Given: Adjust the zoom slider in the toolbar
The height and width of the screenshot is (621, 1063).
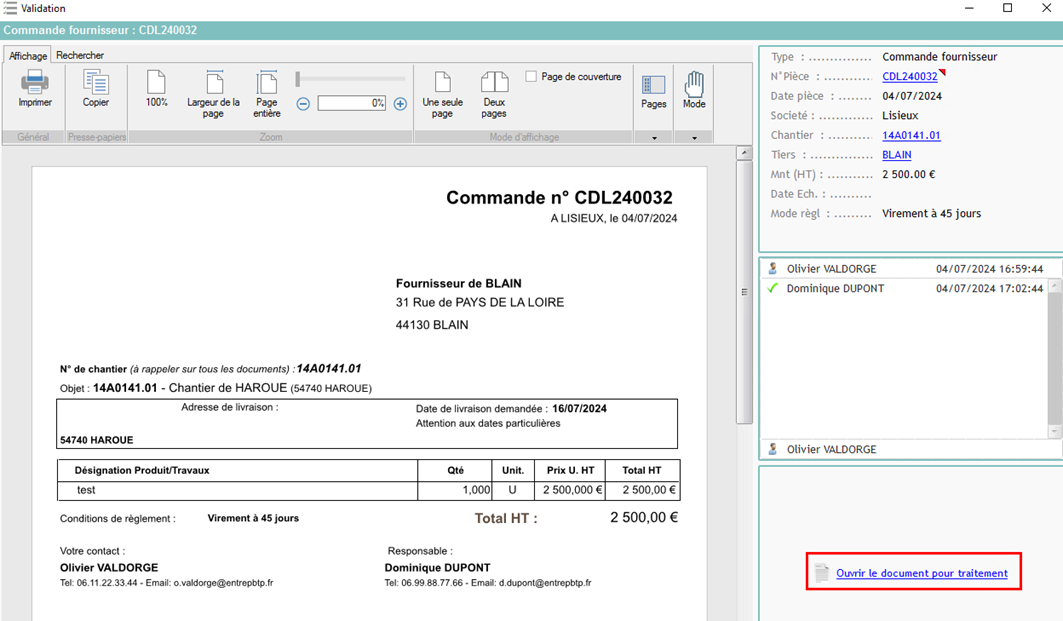Looking at the screenshot, I should click(x=350, y=76).
